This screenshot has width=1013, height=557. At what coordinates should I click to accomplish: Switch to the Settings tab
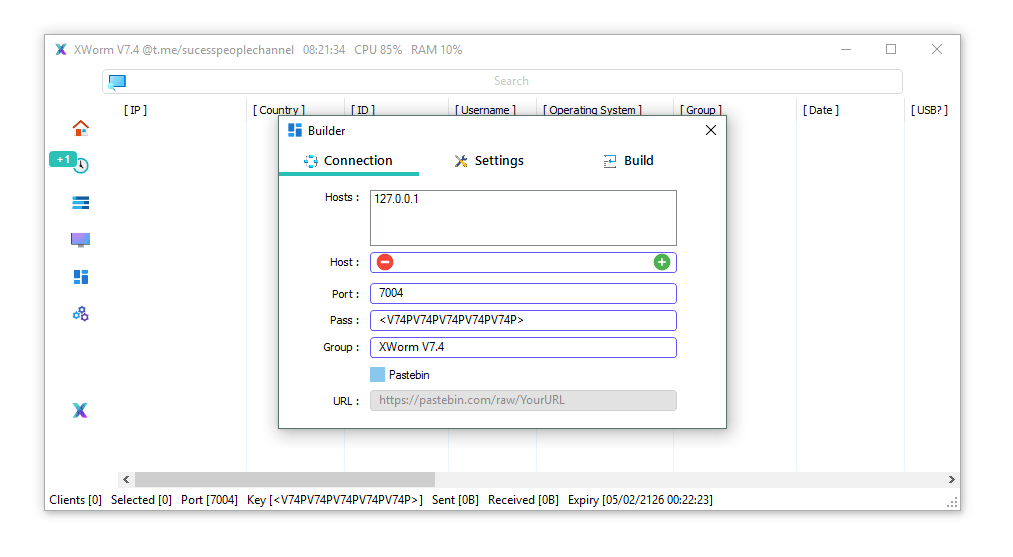(x=488, y=161)
